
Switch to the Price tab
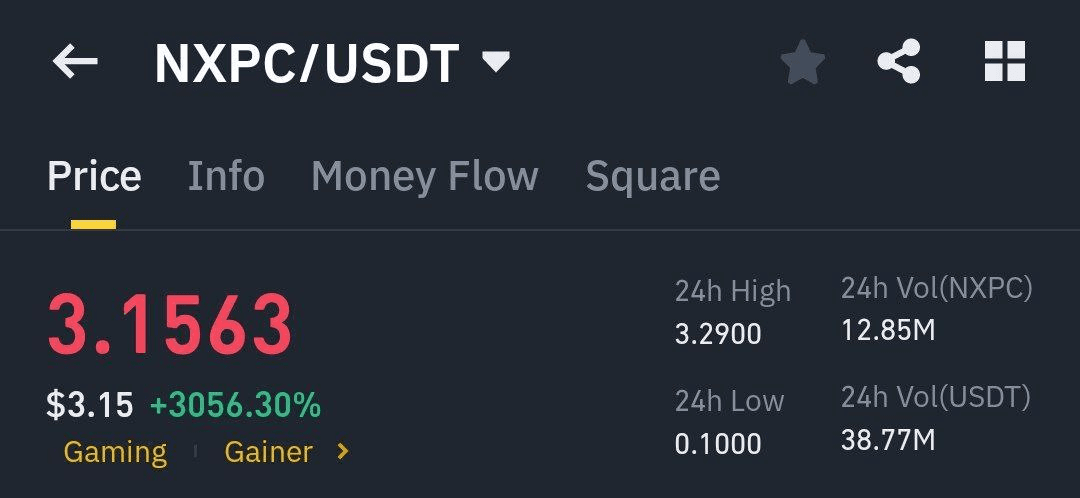pos(94,176)
